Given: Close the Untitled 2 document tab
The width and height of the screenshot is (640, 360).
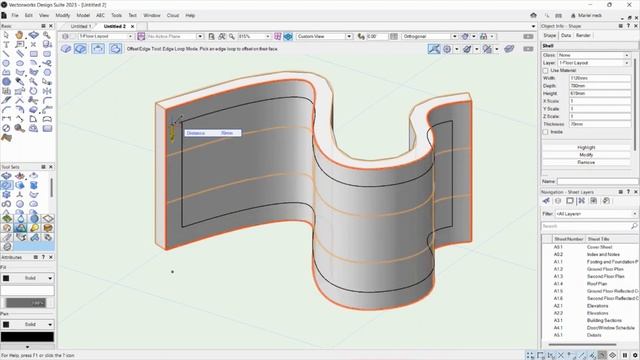Looking at the screenshot, I should point(132,26).
